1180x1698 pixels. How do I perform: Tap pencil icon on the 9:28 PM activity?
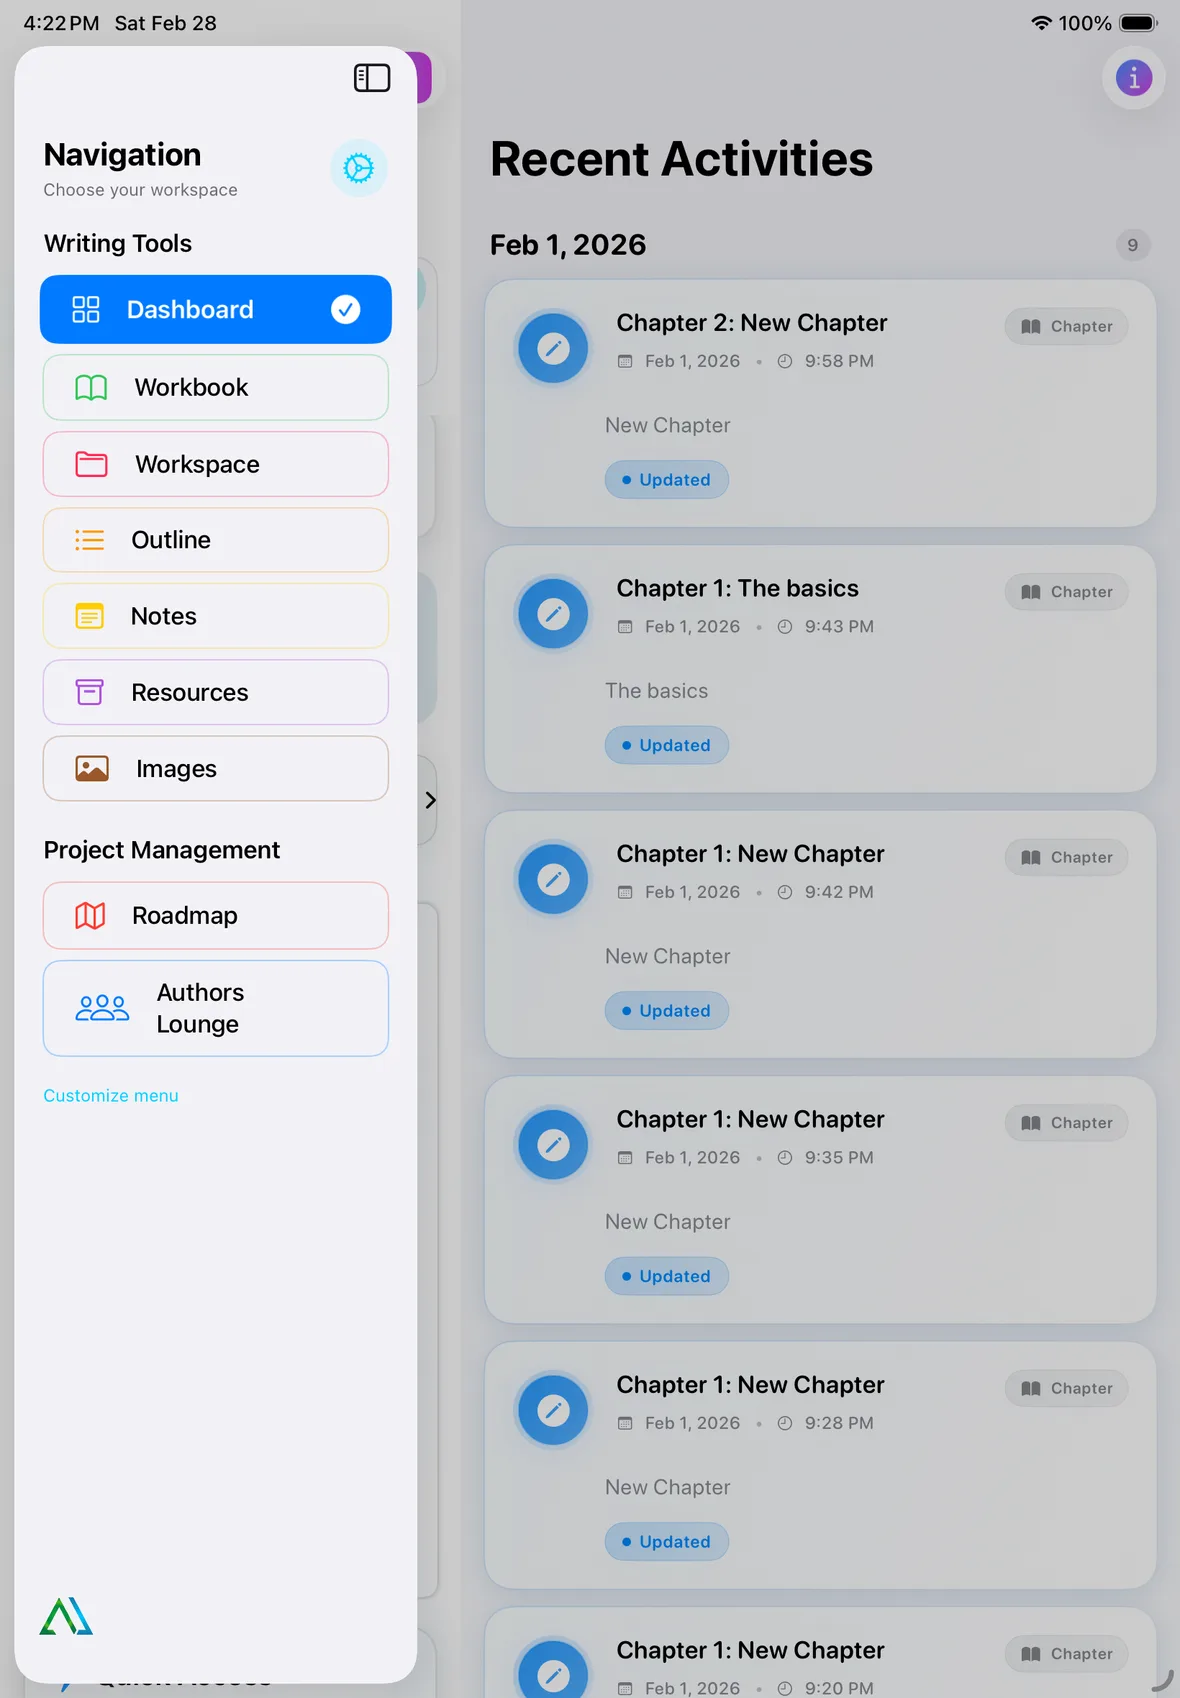click(553, 1410)
